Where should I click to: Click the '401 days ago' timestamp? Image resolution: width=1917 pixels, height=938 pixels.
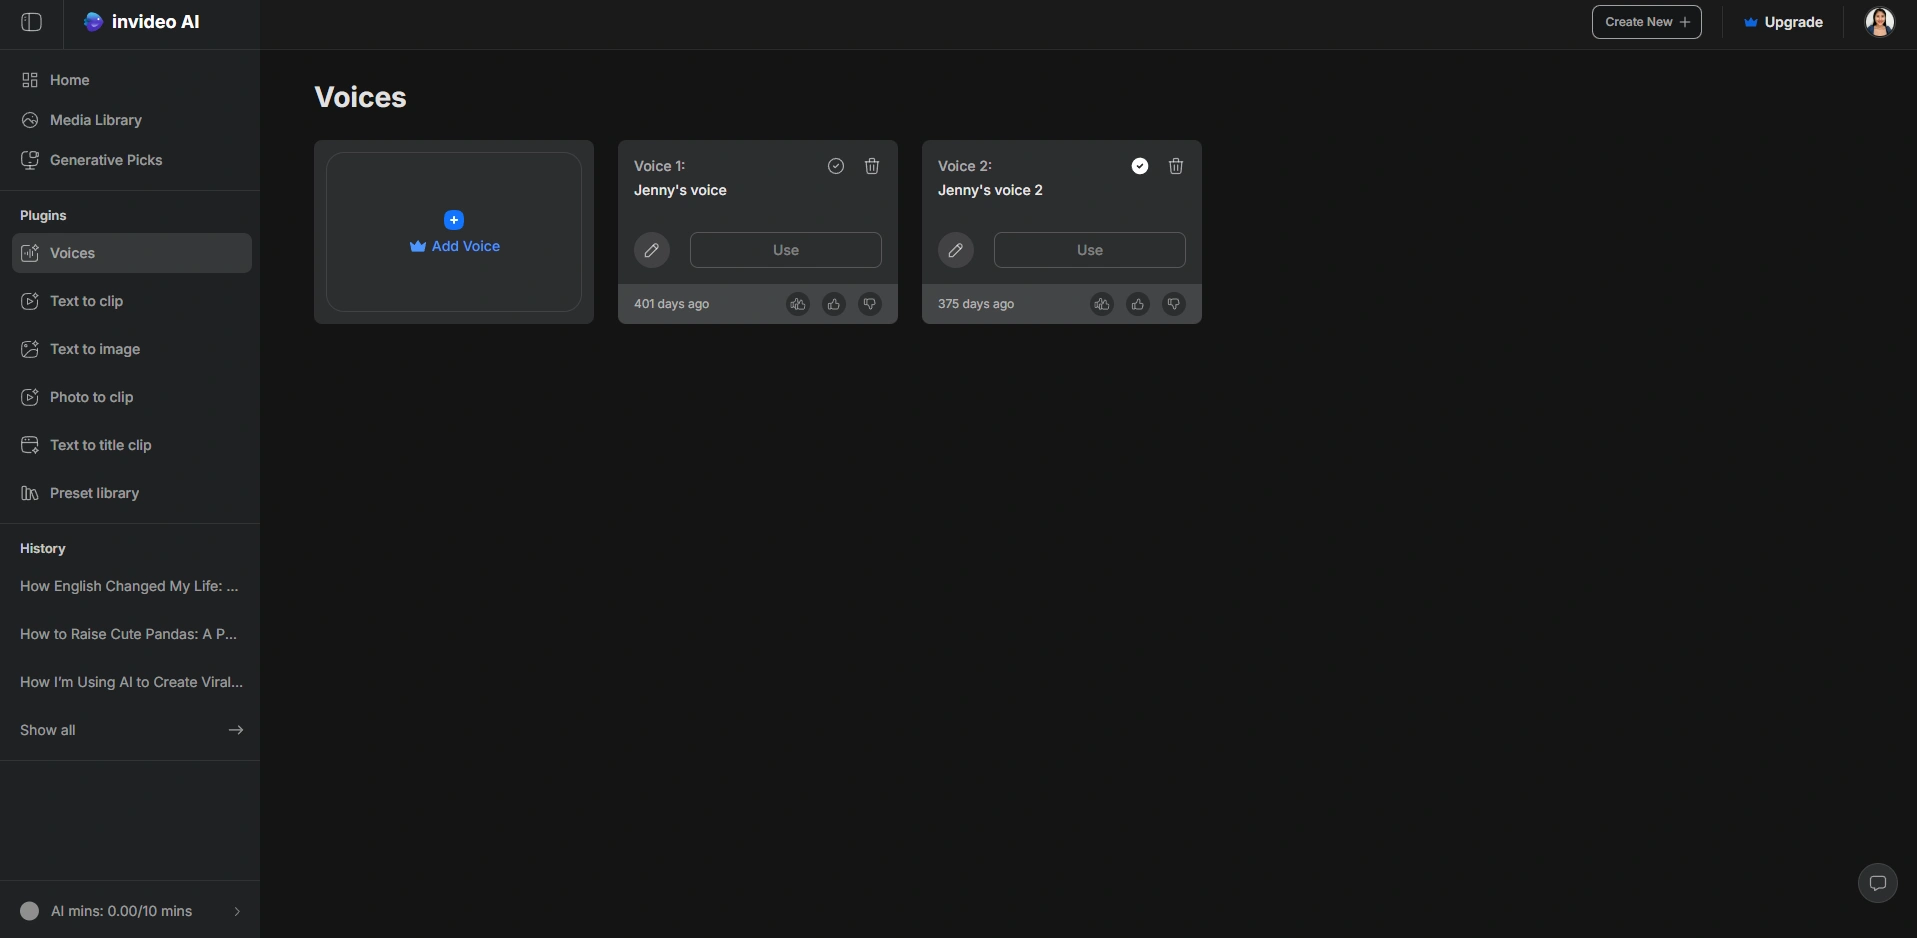(x=671, y=304)
